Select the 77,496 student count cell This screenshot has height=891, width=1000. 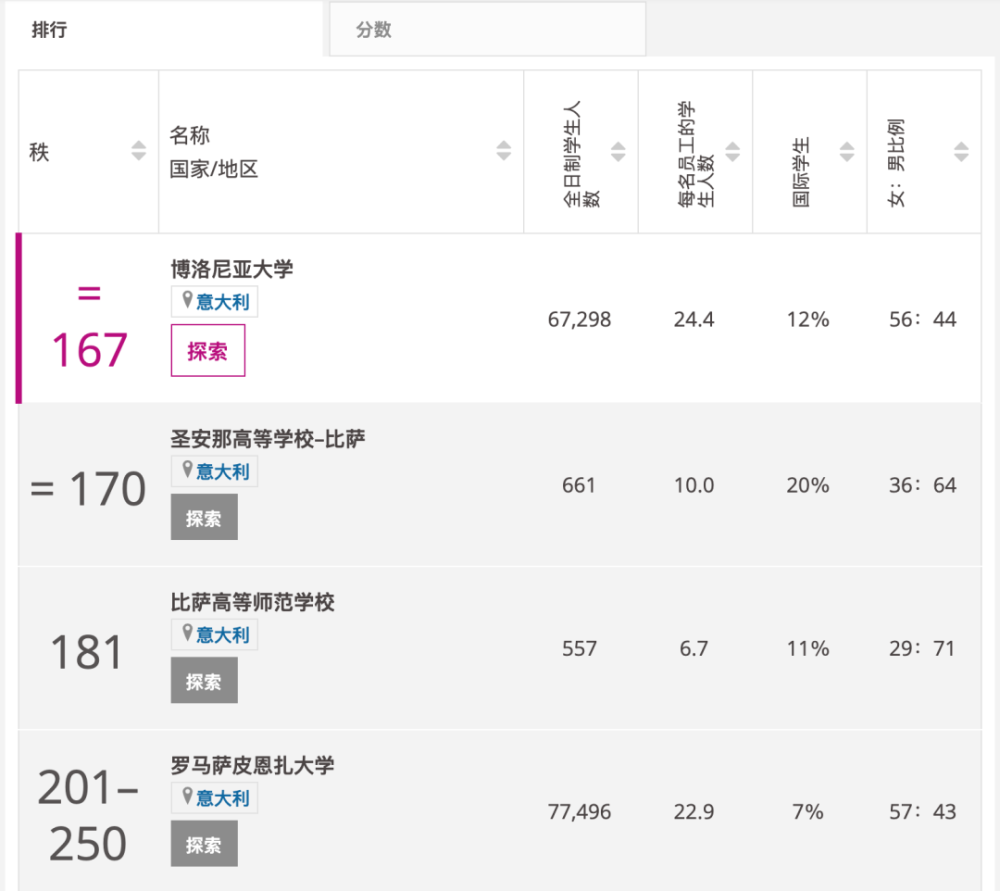pos(580,812)
